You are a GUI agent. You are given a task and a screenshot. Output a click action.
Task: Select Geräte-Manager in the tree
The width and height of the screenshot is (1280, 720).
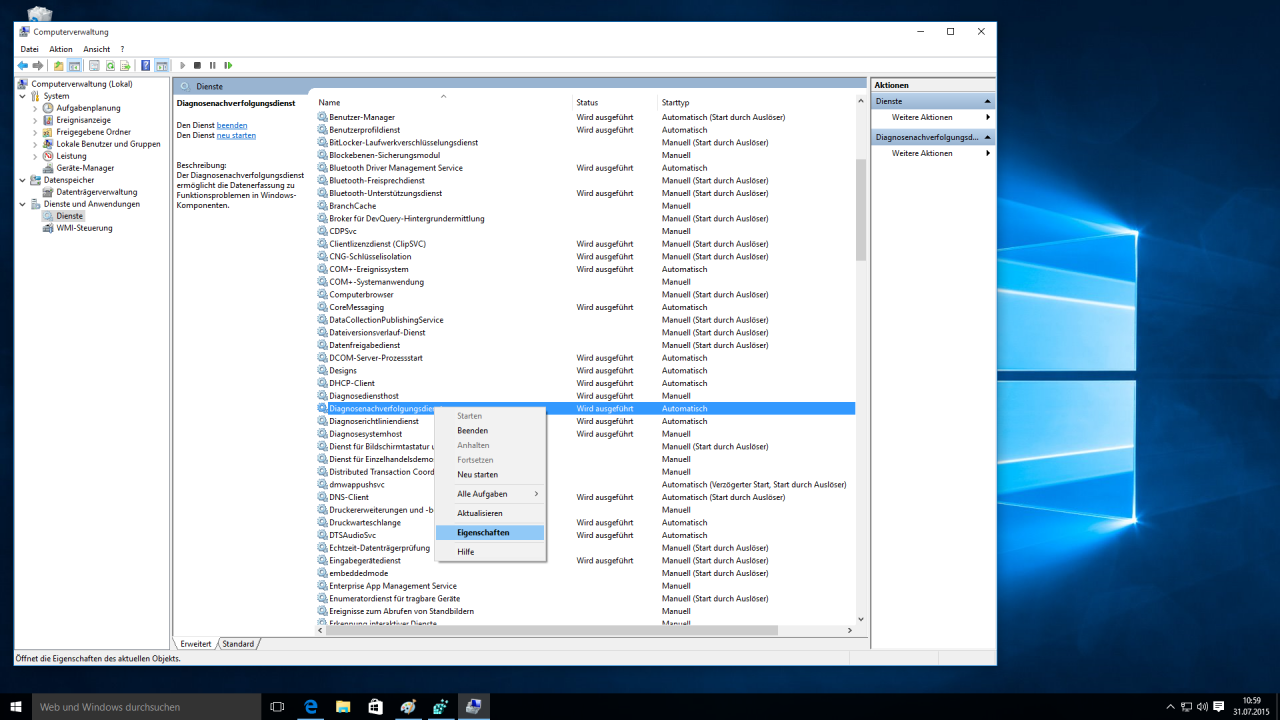[85, 168]
